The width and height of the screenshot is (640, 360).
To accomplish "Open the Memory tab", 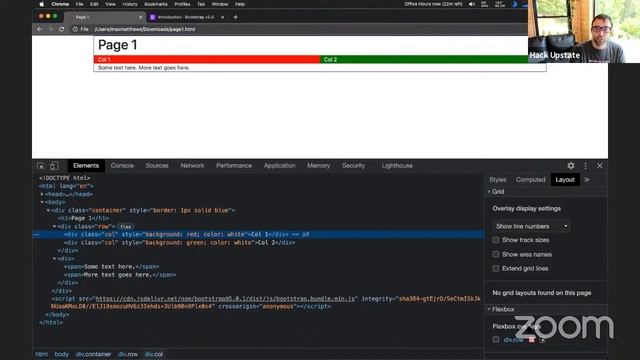I will (x=318, y=166).
